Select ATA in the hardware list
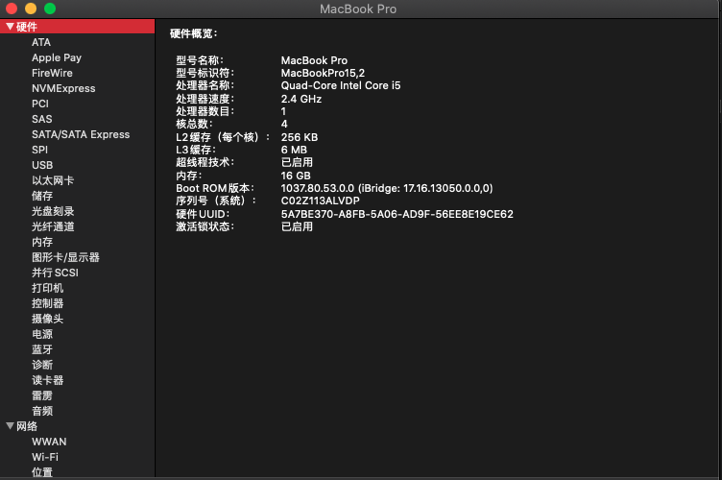Screen dimensions: 722x480 [x=41, y=42]
